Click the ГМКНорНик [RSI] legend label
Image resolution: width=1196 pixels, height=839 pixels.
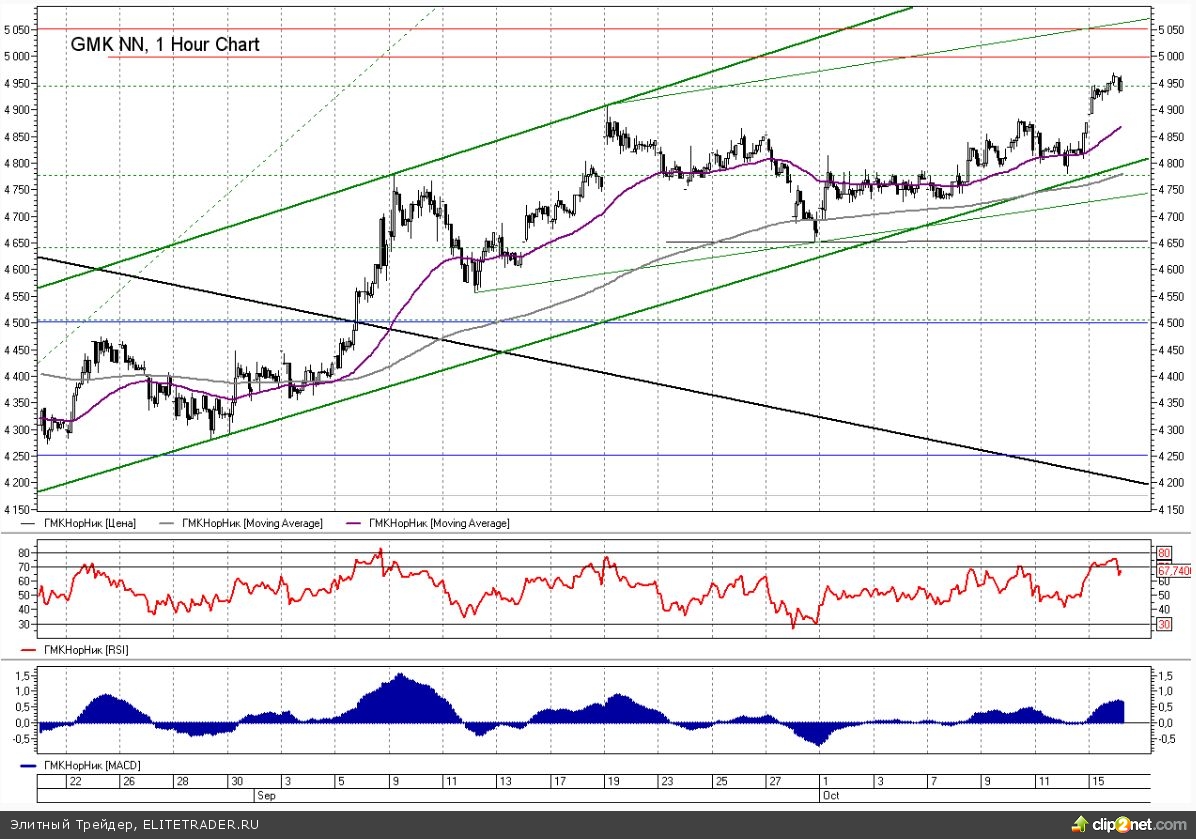[84, 650]
